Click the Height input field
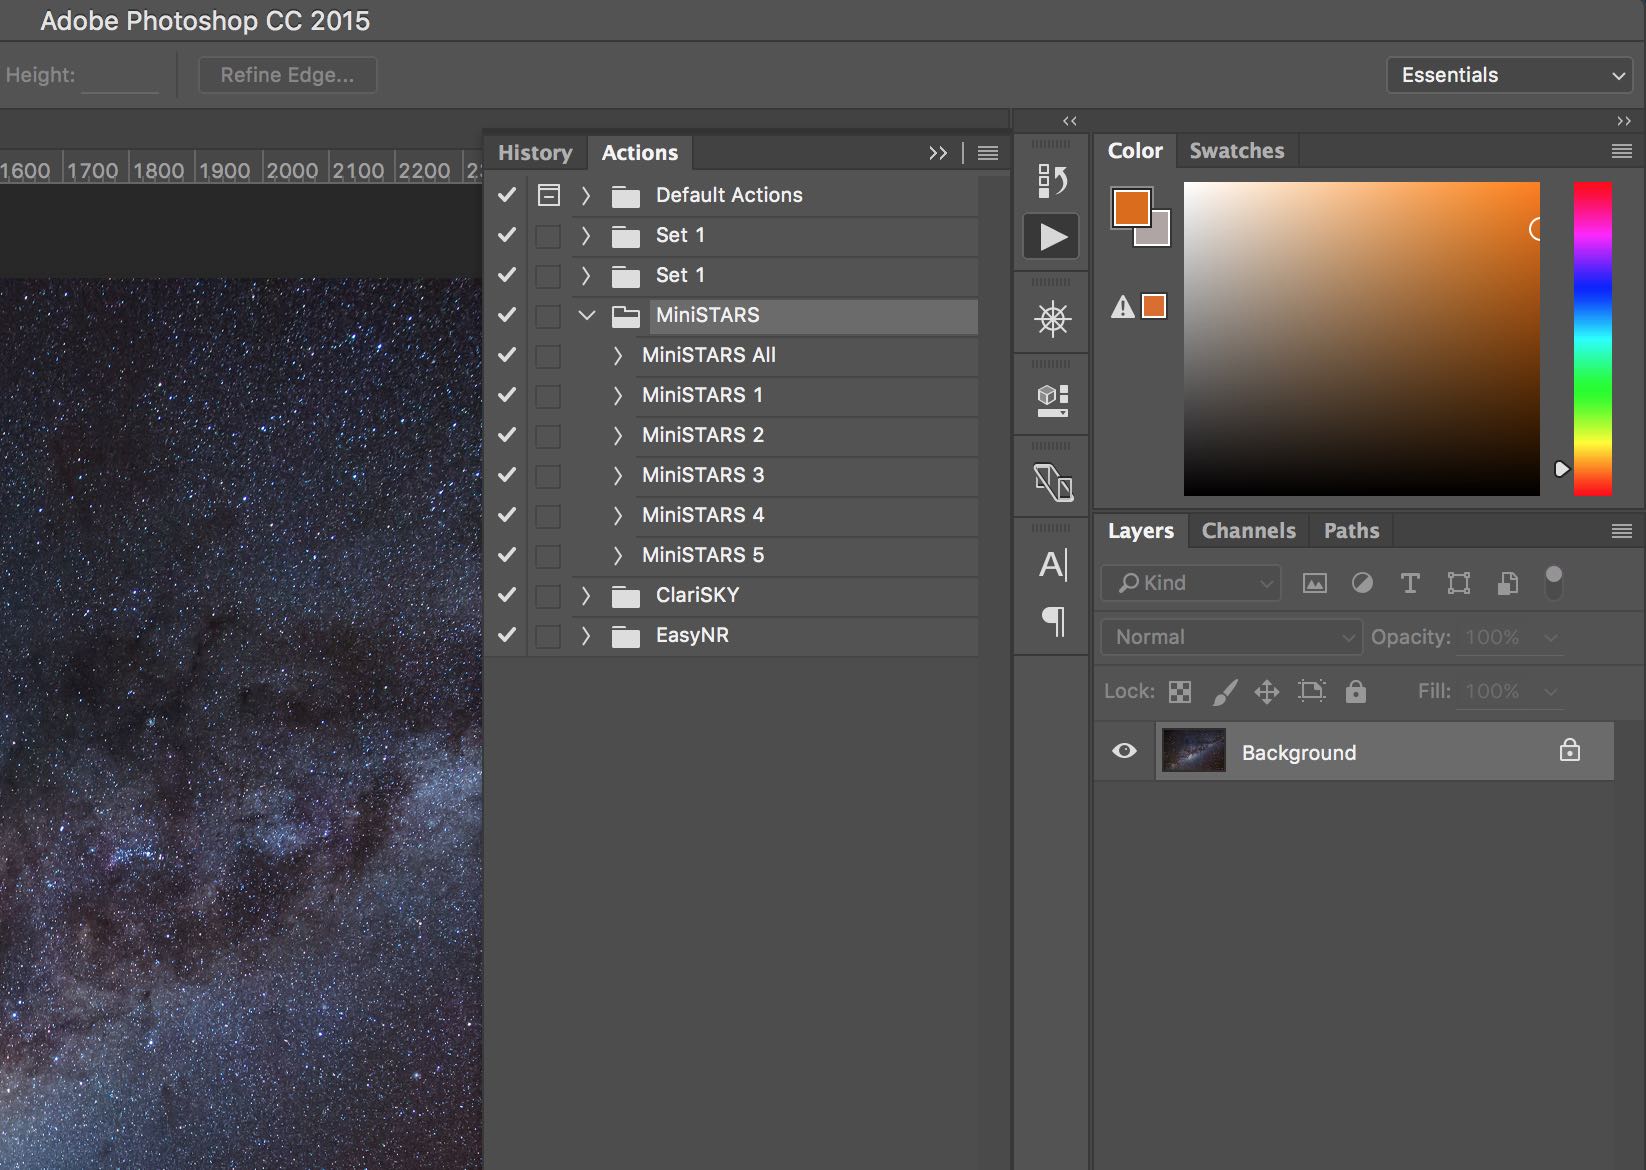1646x1170 pixels. point(120,76)
